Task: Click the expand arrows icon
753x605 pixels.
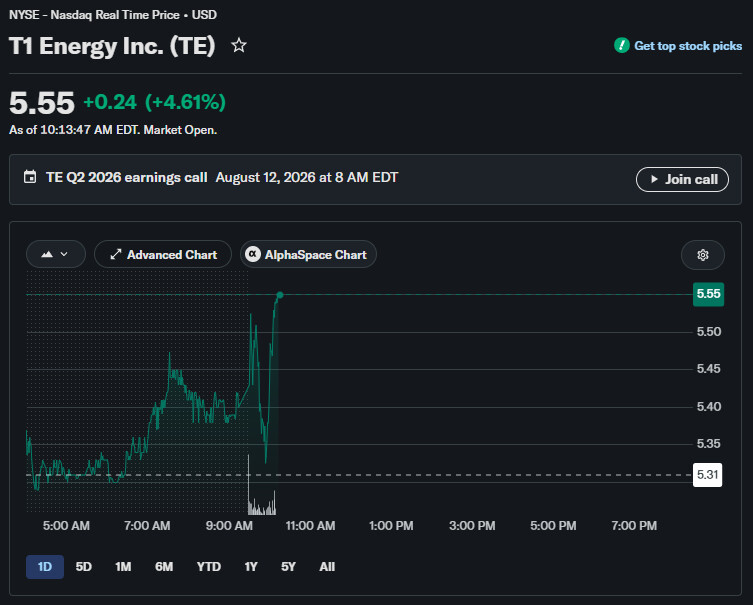Action: (116, 254)
